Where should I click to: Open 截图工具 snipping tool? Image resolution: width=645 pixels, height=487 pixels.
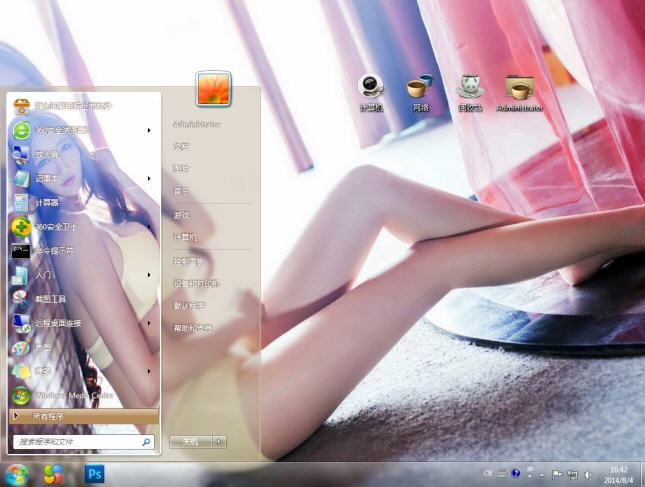coord(50,299)
